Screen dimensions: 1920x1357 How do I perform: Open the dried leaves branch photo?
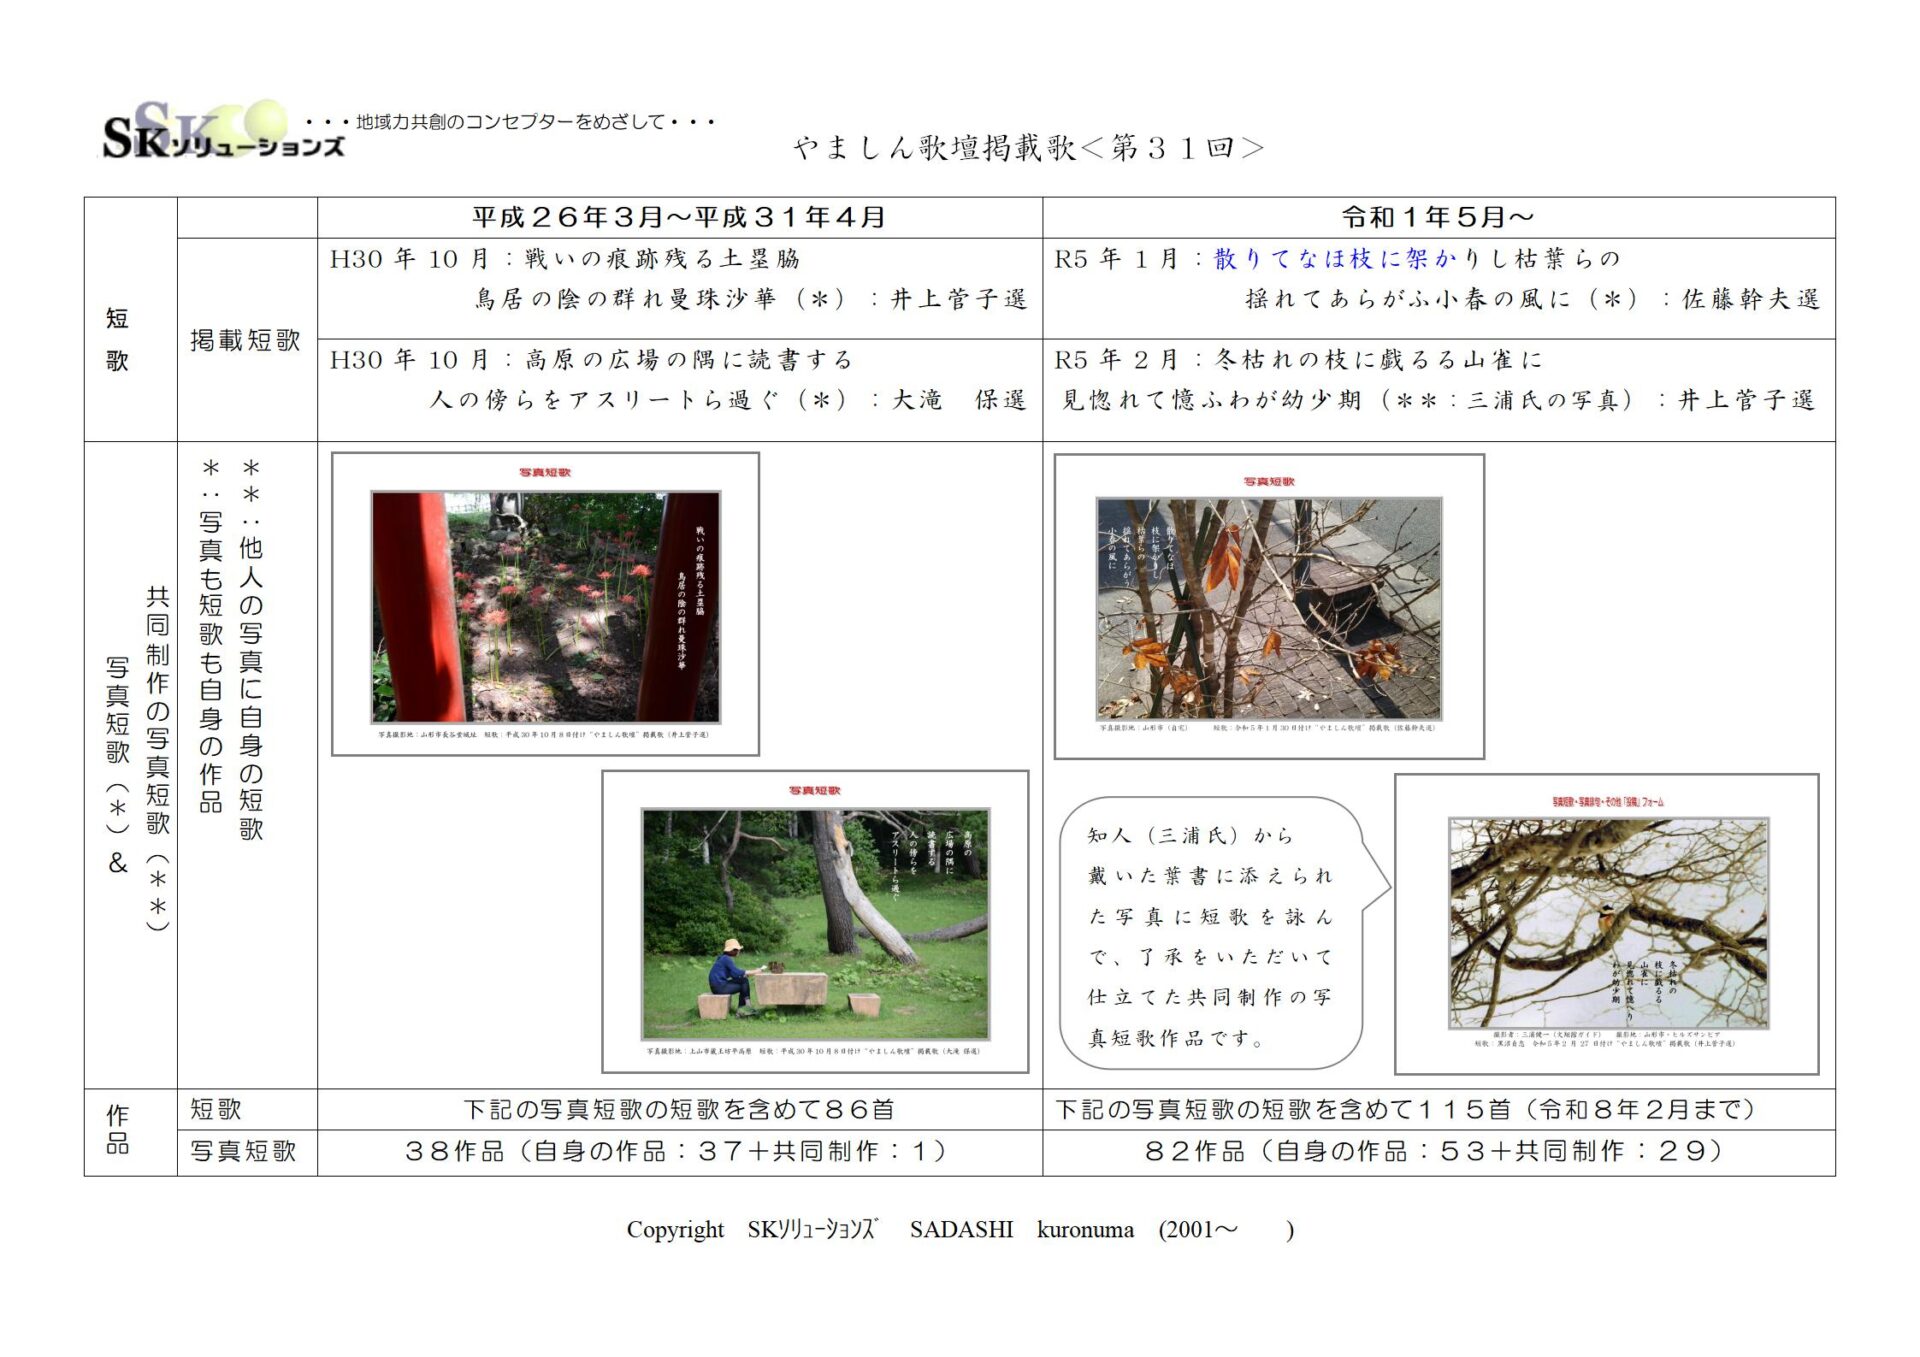[1268, 608]
